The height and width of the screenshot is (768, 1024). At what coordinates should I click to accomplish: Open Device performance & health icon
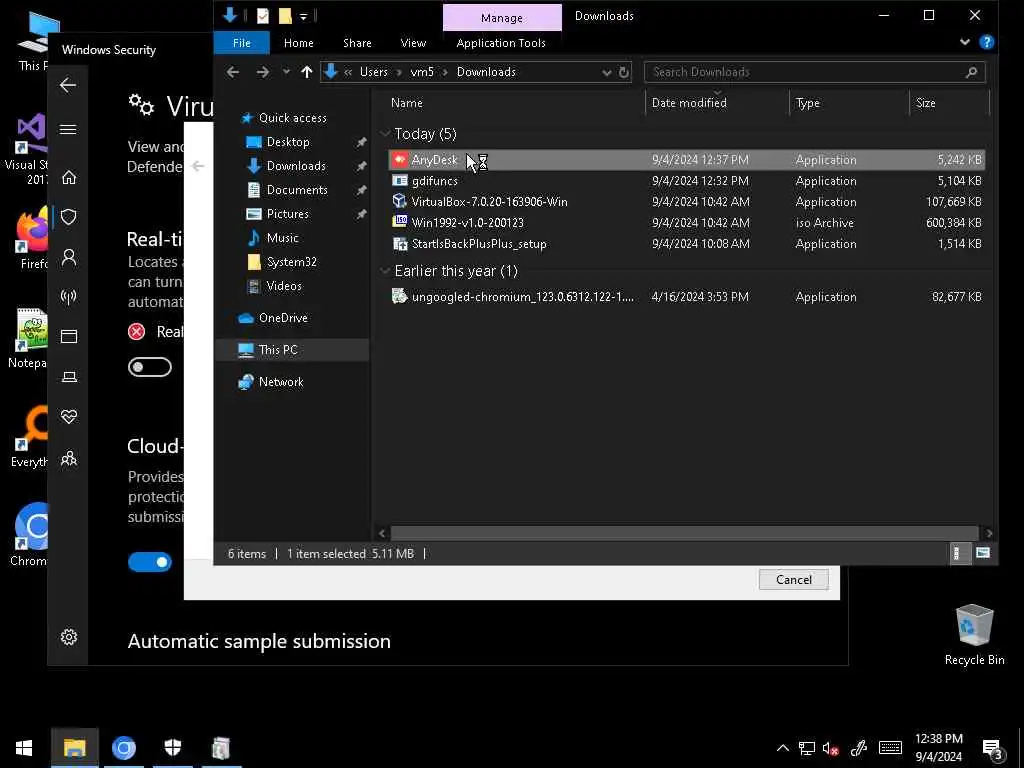(x=69, y=417)
